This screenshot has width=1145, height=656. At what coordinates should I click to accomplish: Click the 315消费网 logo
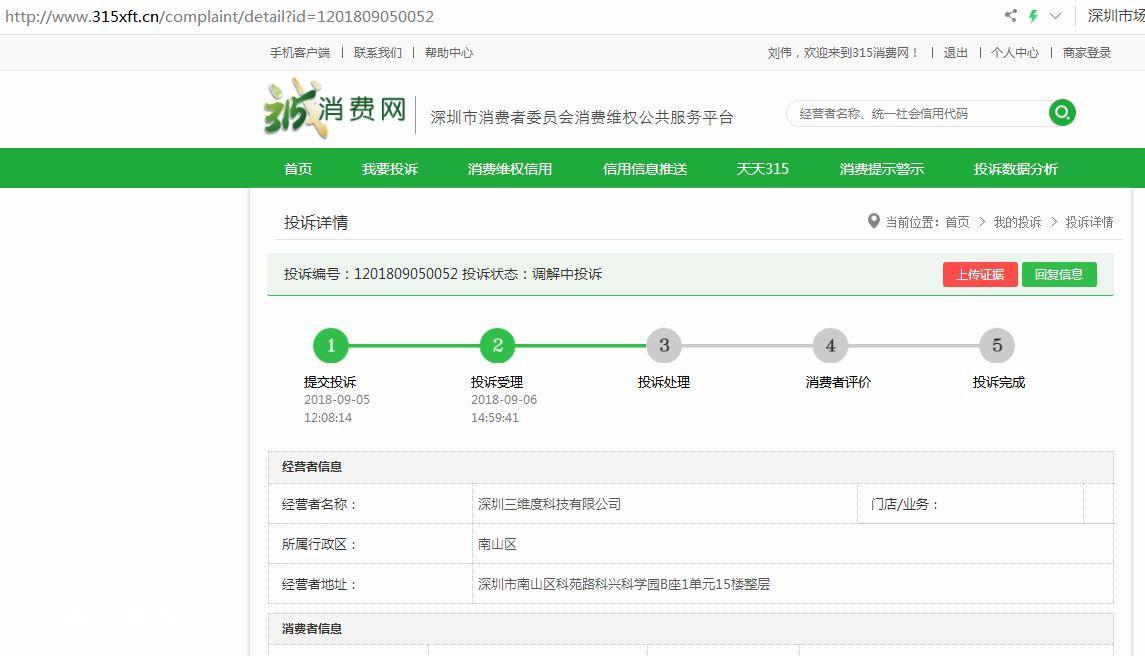pyautogui.click(x=335, y=109)
